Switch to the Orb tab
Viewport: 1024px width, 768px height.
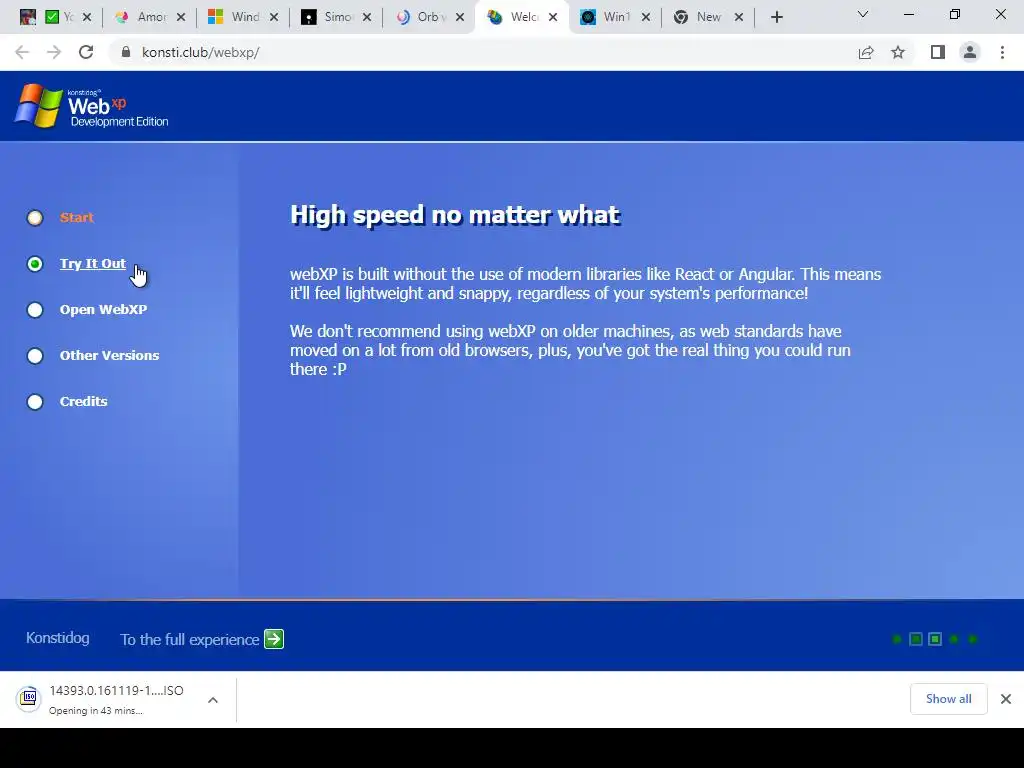coord(429,17)
